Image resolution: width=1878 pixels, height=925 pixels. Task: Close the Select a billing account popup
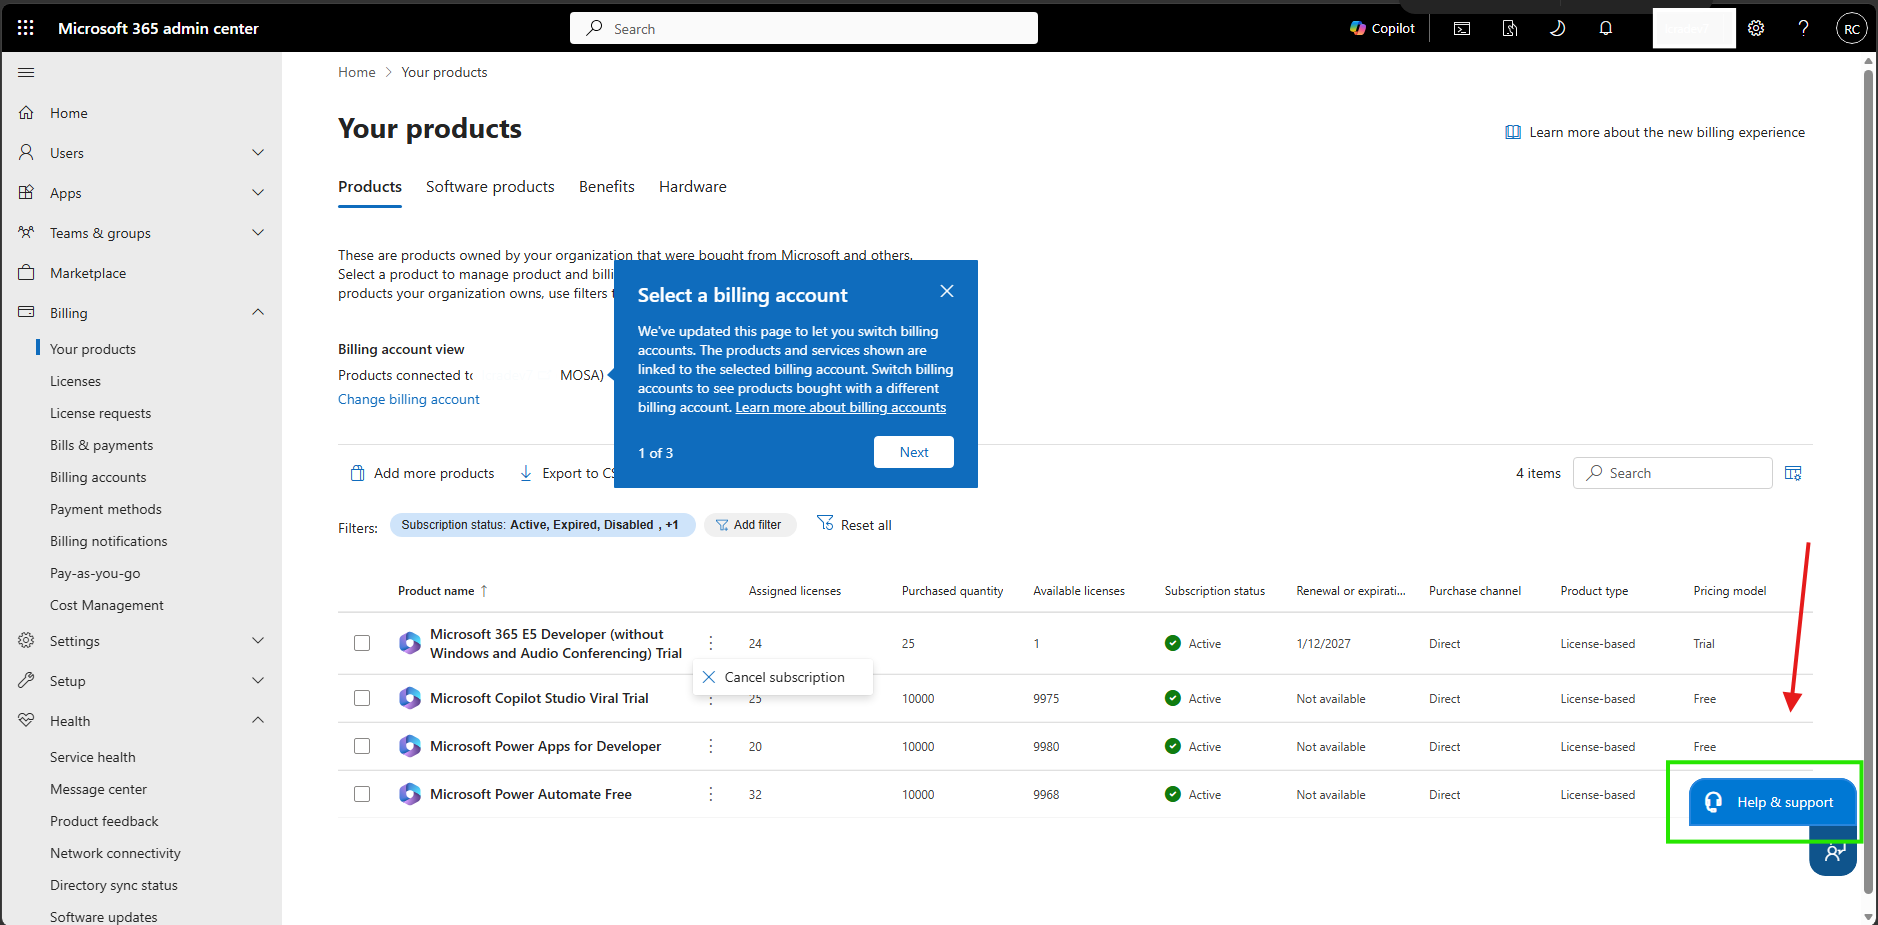click(947, 291)
